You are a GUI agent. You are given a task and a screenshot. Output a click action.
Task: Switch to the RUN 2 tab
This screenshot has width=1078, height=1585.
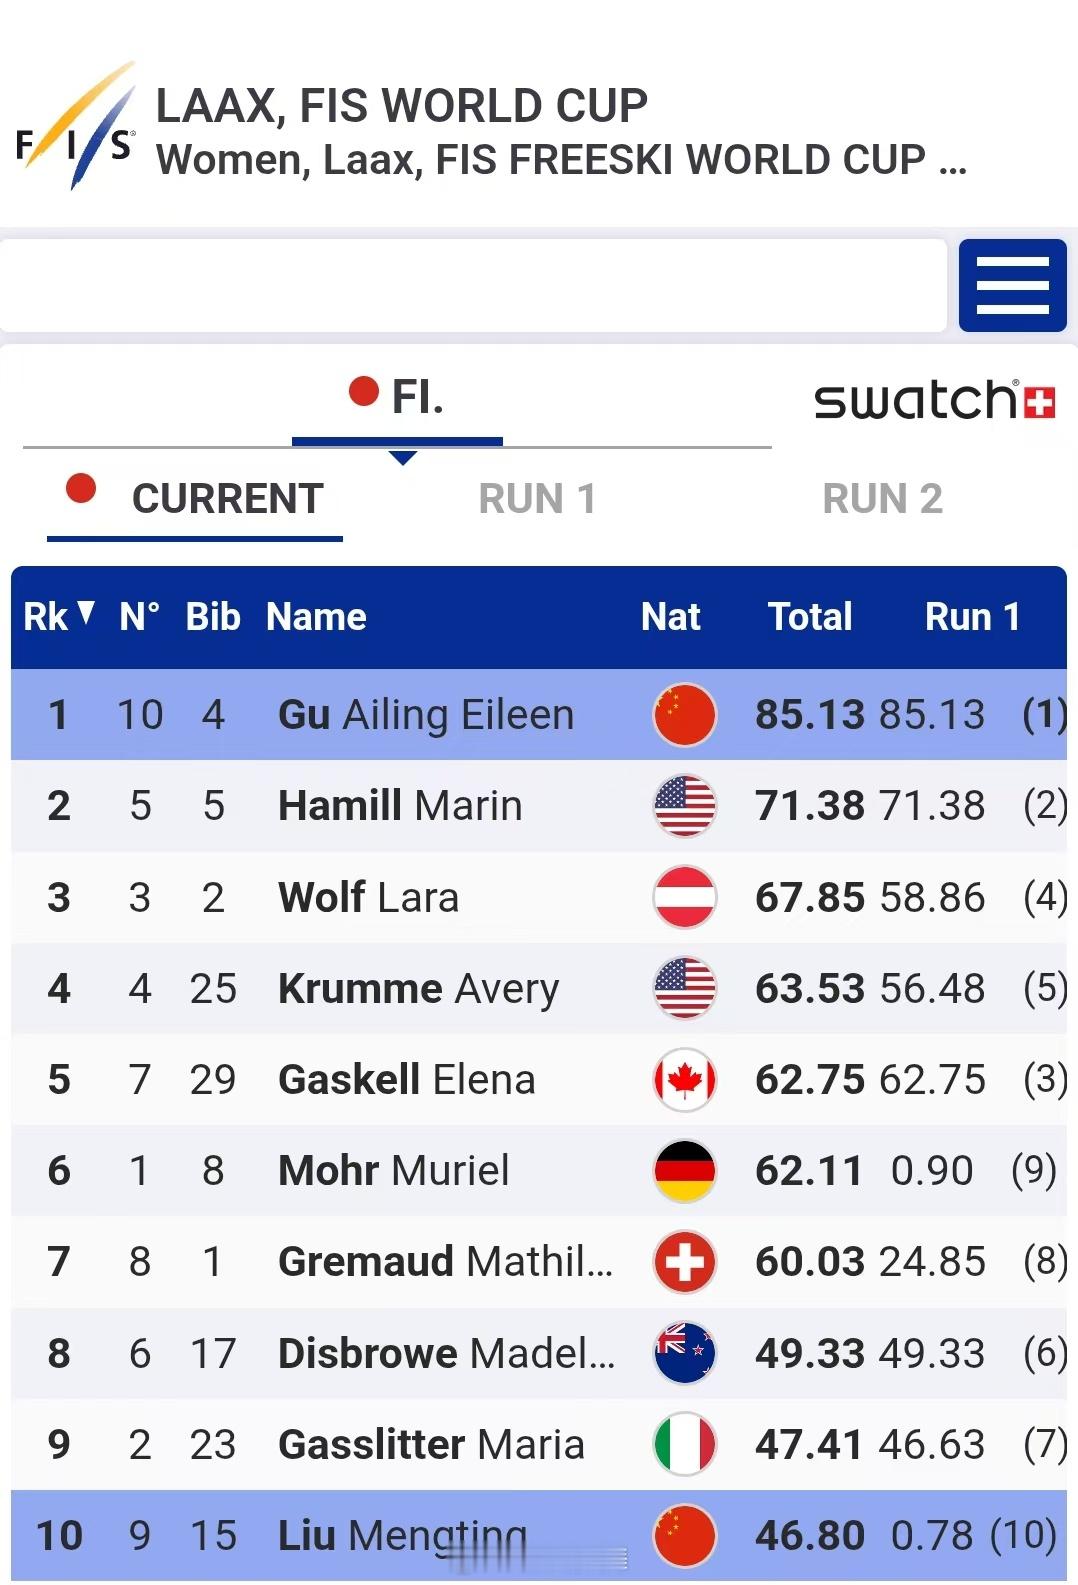[x=882, y=498]
